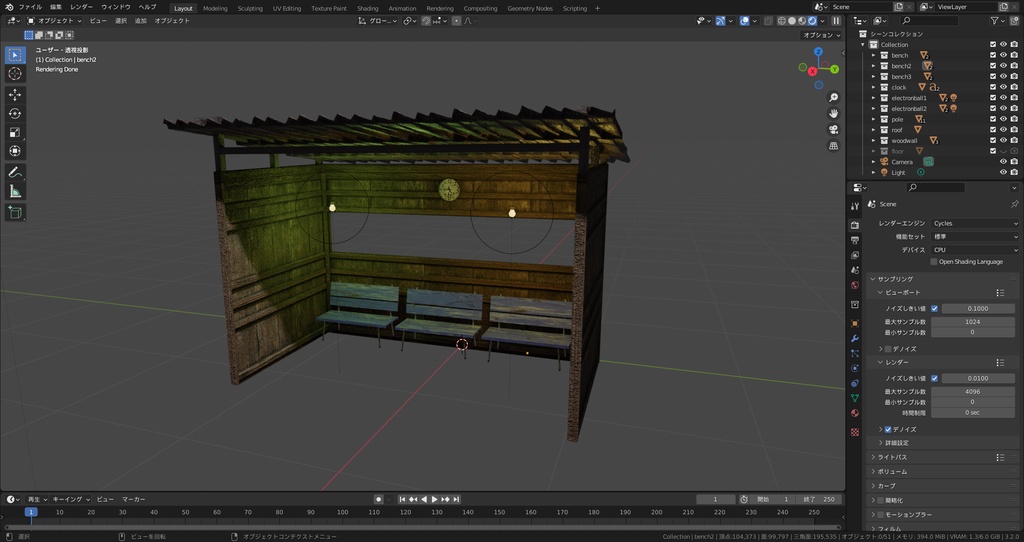This screenshot has height=542, width=1024.
Task: Hide the clock collection in viewport
Action: click(x=1003, y=88)
